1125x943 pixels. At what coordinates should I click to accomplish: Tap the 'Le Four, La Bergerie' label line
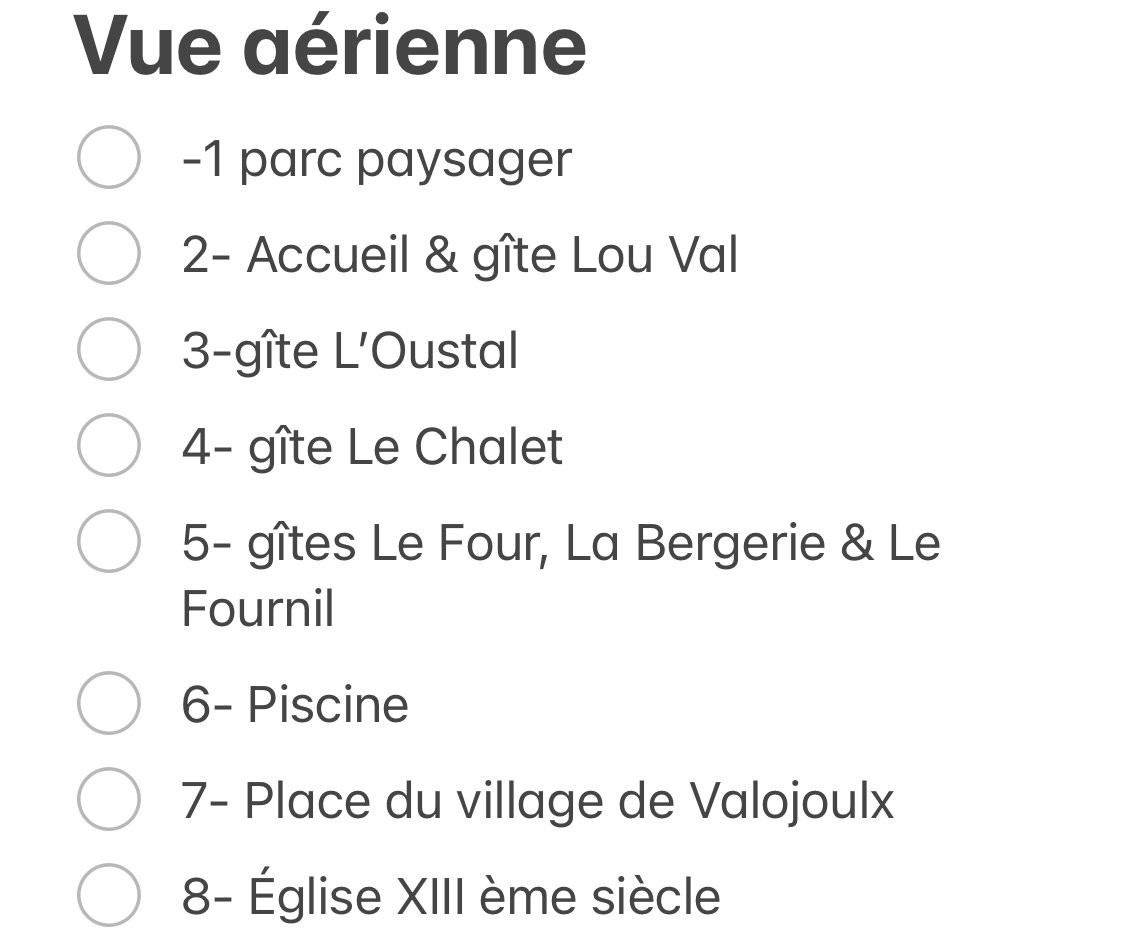click(x=561, y=543)
